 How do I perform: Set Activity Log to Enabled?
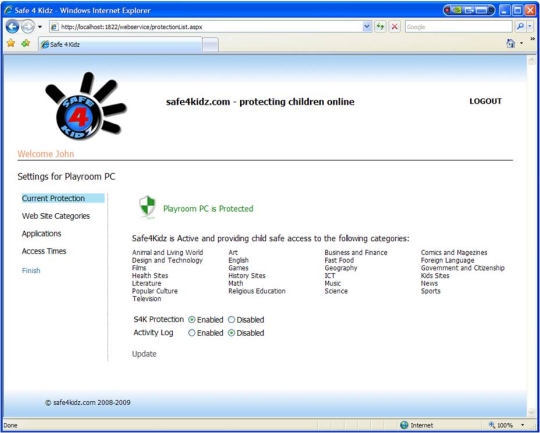pyautogui.click(x=192, y=333)
